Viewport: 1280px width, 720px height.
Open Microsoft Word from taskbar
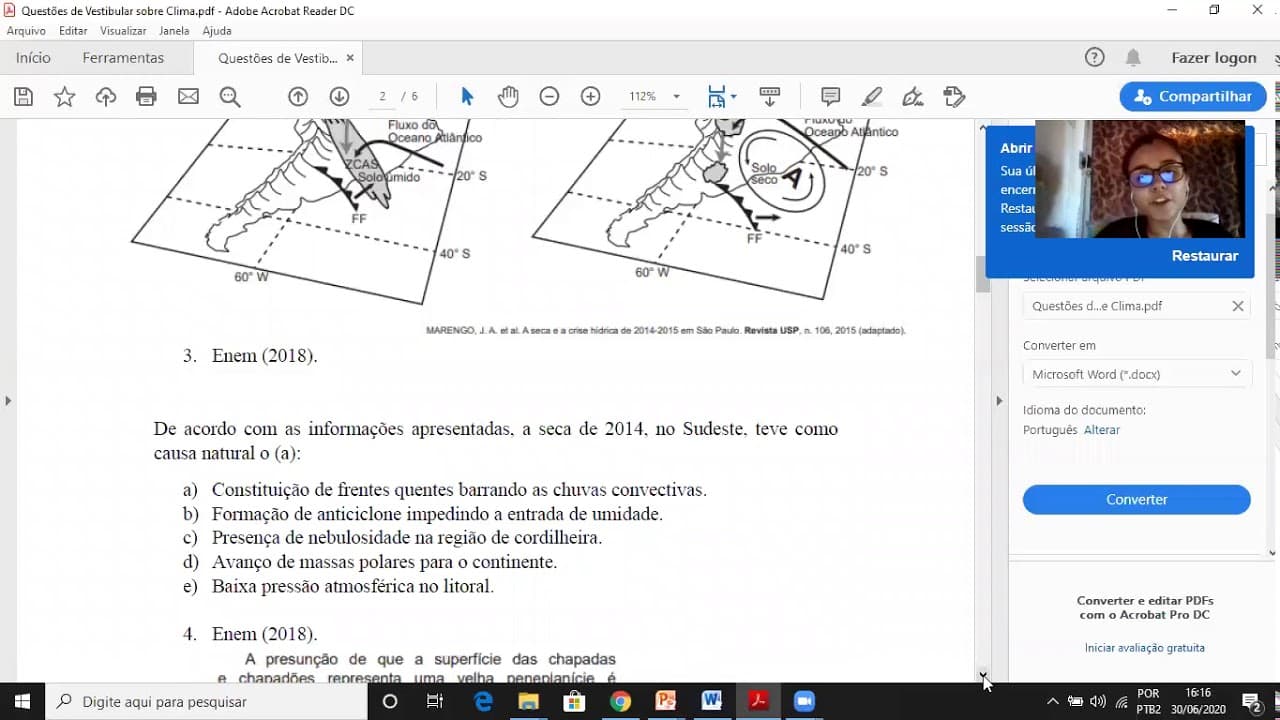[712, 702]
